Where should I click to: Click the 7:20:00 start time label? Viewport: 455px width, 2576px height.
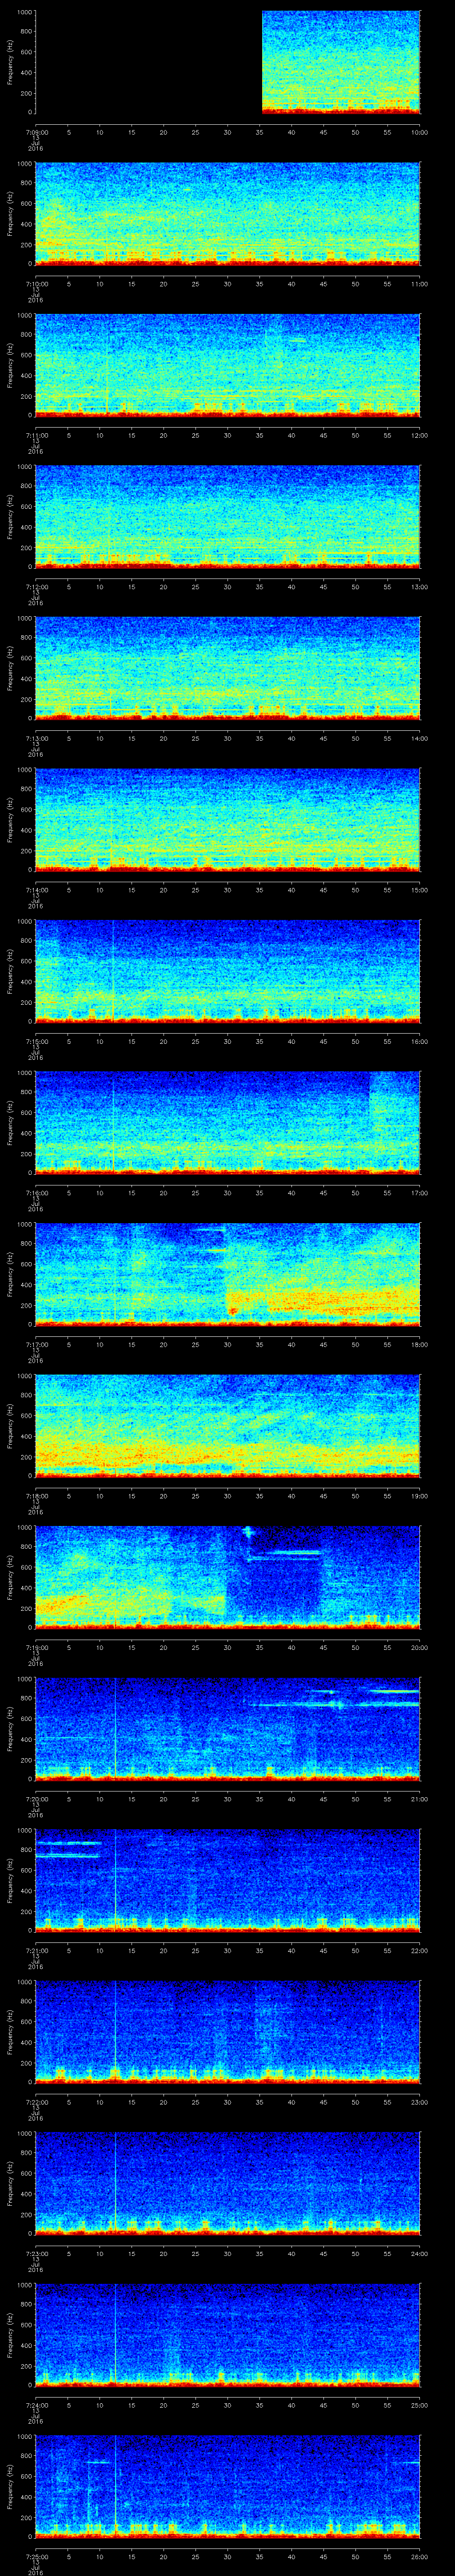click(x=36, y=1799)
